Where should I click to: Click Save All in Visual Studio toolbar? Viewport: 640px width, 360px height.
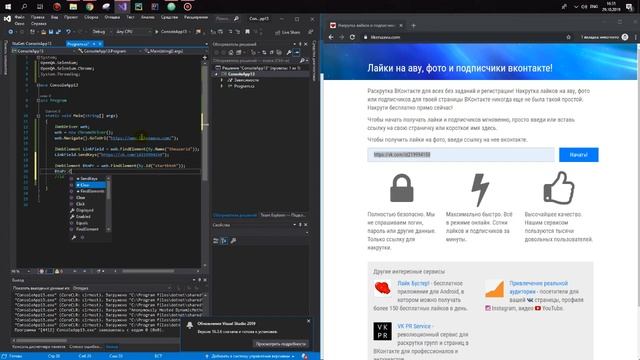(x=58, y=31)
